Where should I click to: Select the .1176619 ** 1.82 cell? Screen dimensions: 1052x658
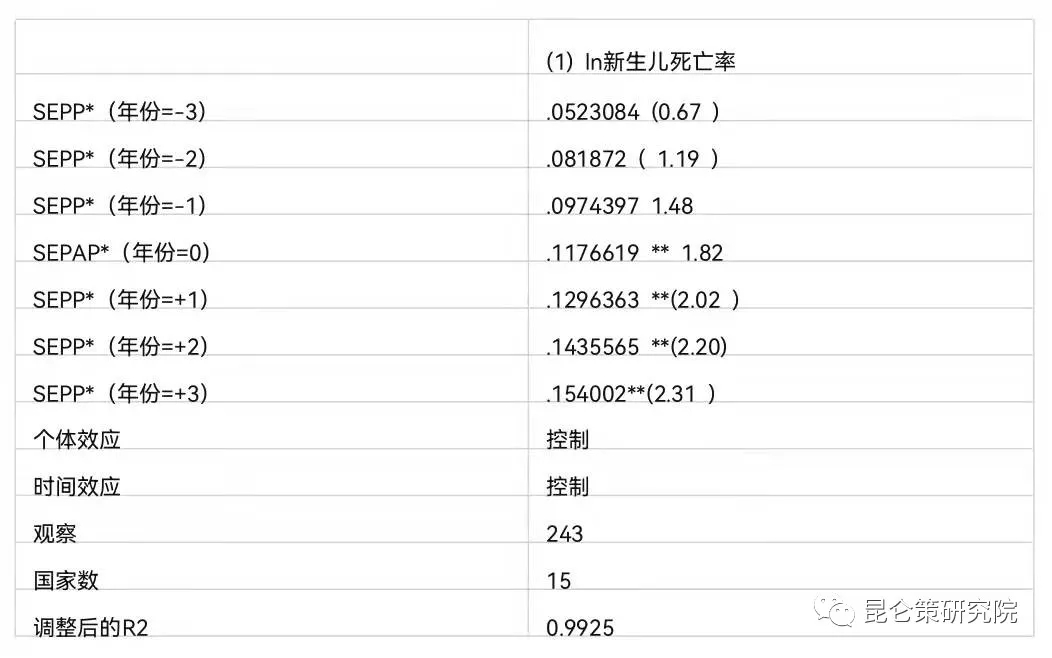coord(633,253)
